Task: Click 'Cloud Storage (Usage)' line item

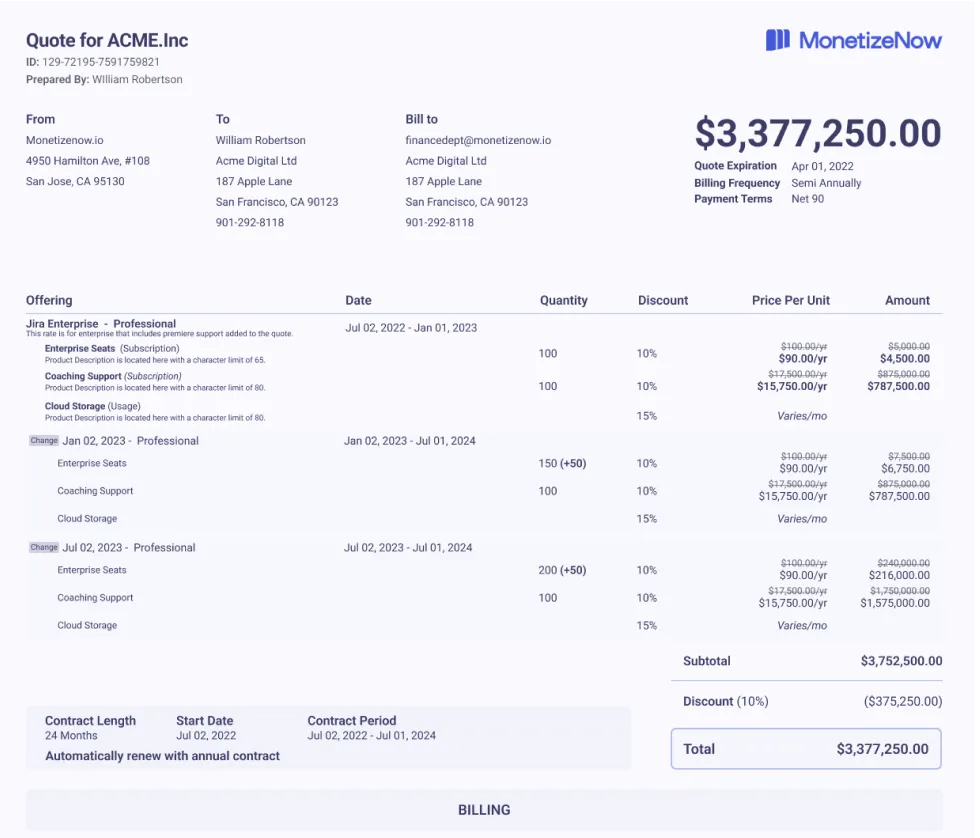Action: tap(92, 406)
